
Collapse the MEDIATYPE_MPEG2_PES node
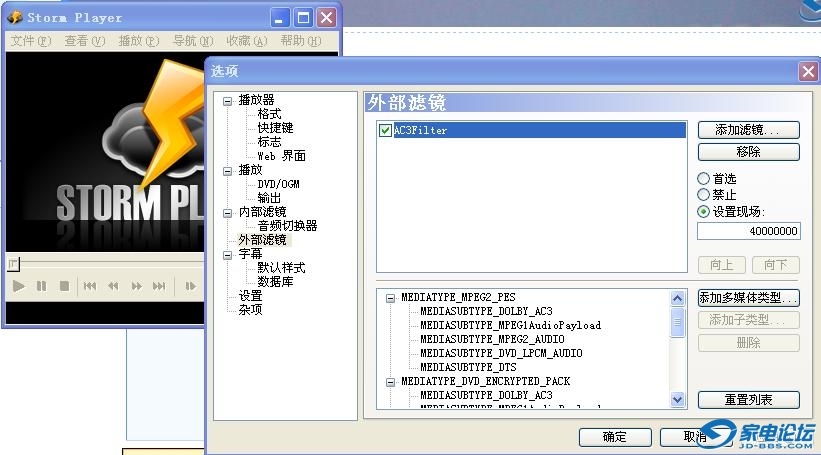(x=390, y=298)
